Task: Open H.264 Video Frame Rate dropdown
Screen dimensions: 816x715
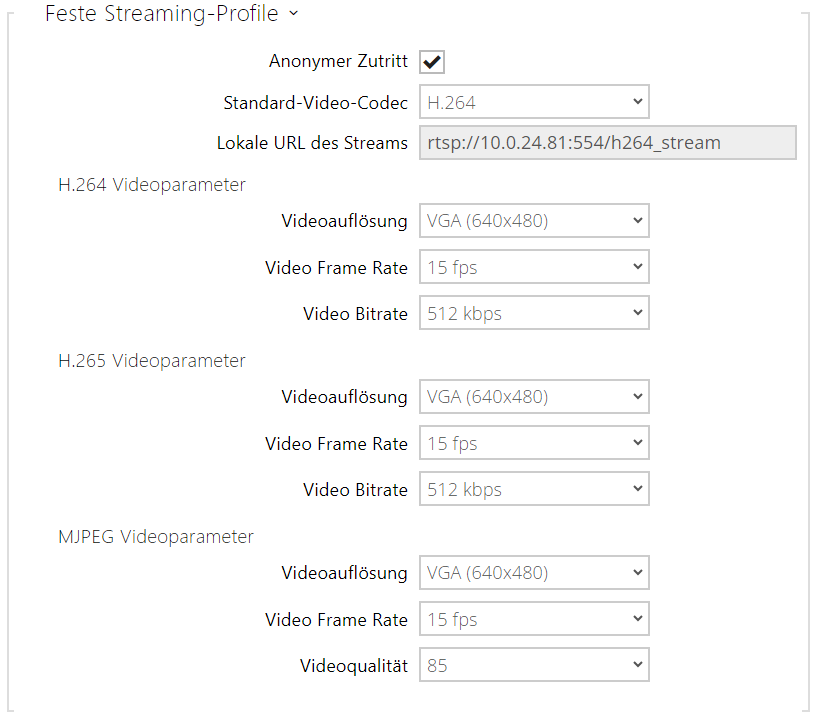Action: [534, 267]
